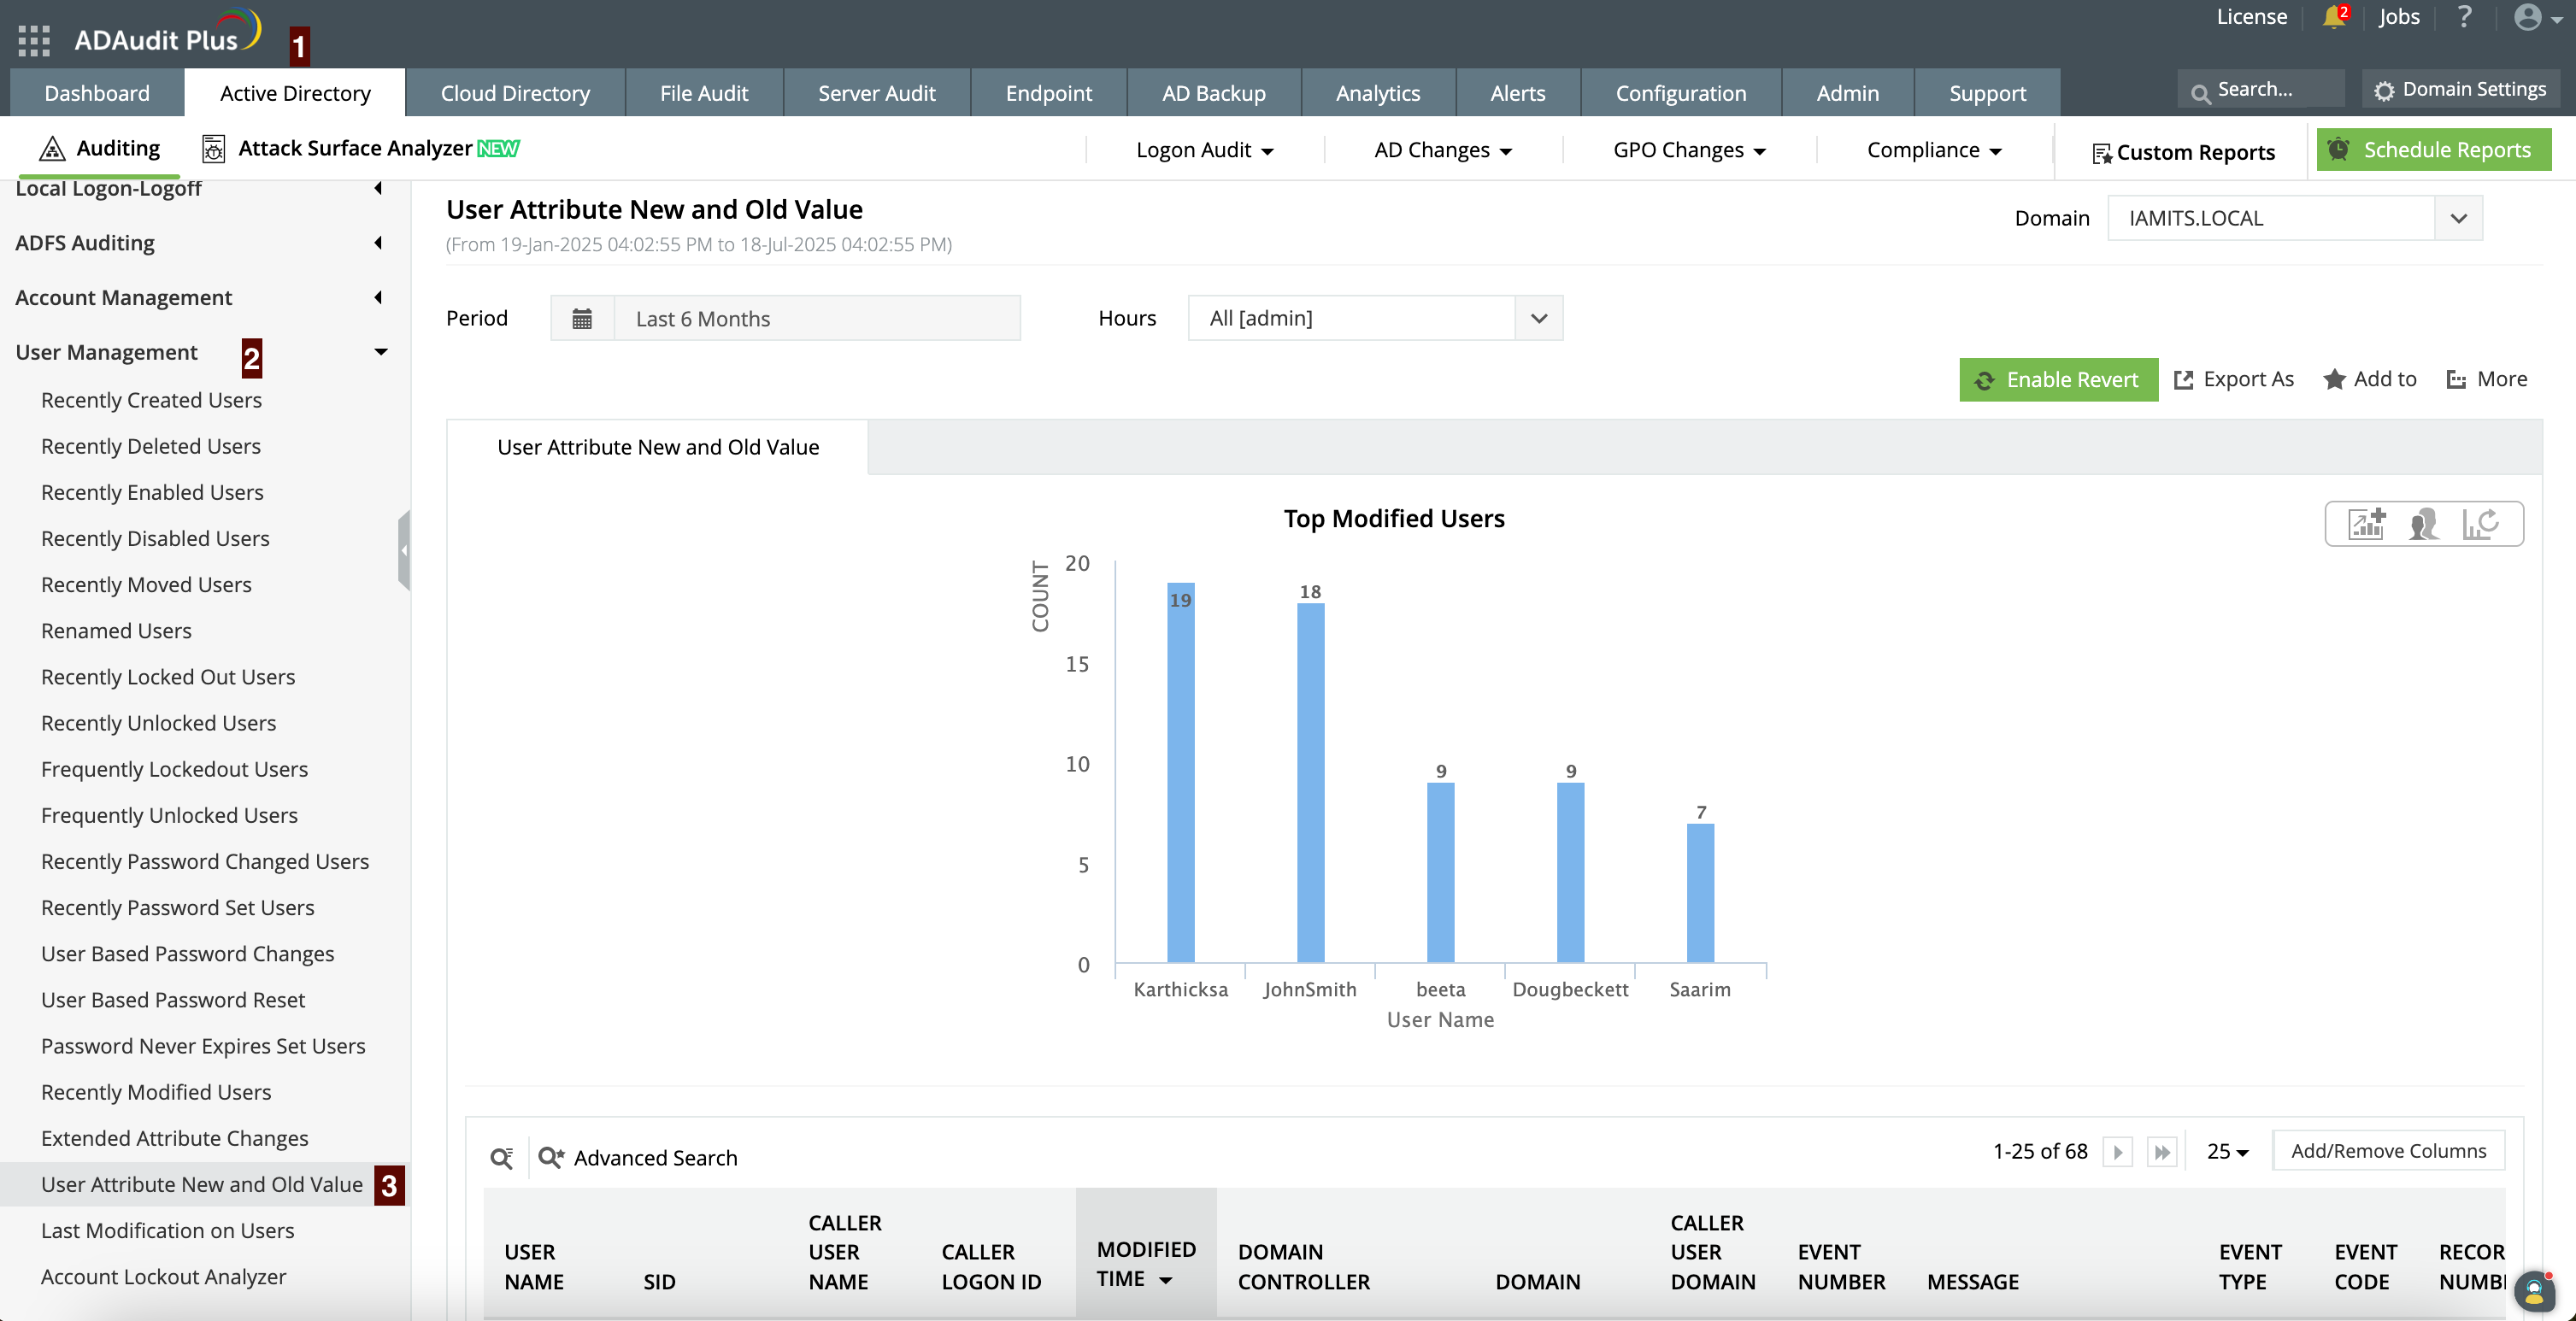Click the add chart icon
The image size is (2576, 1321).
2367,523
